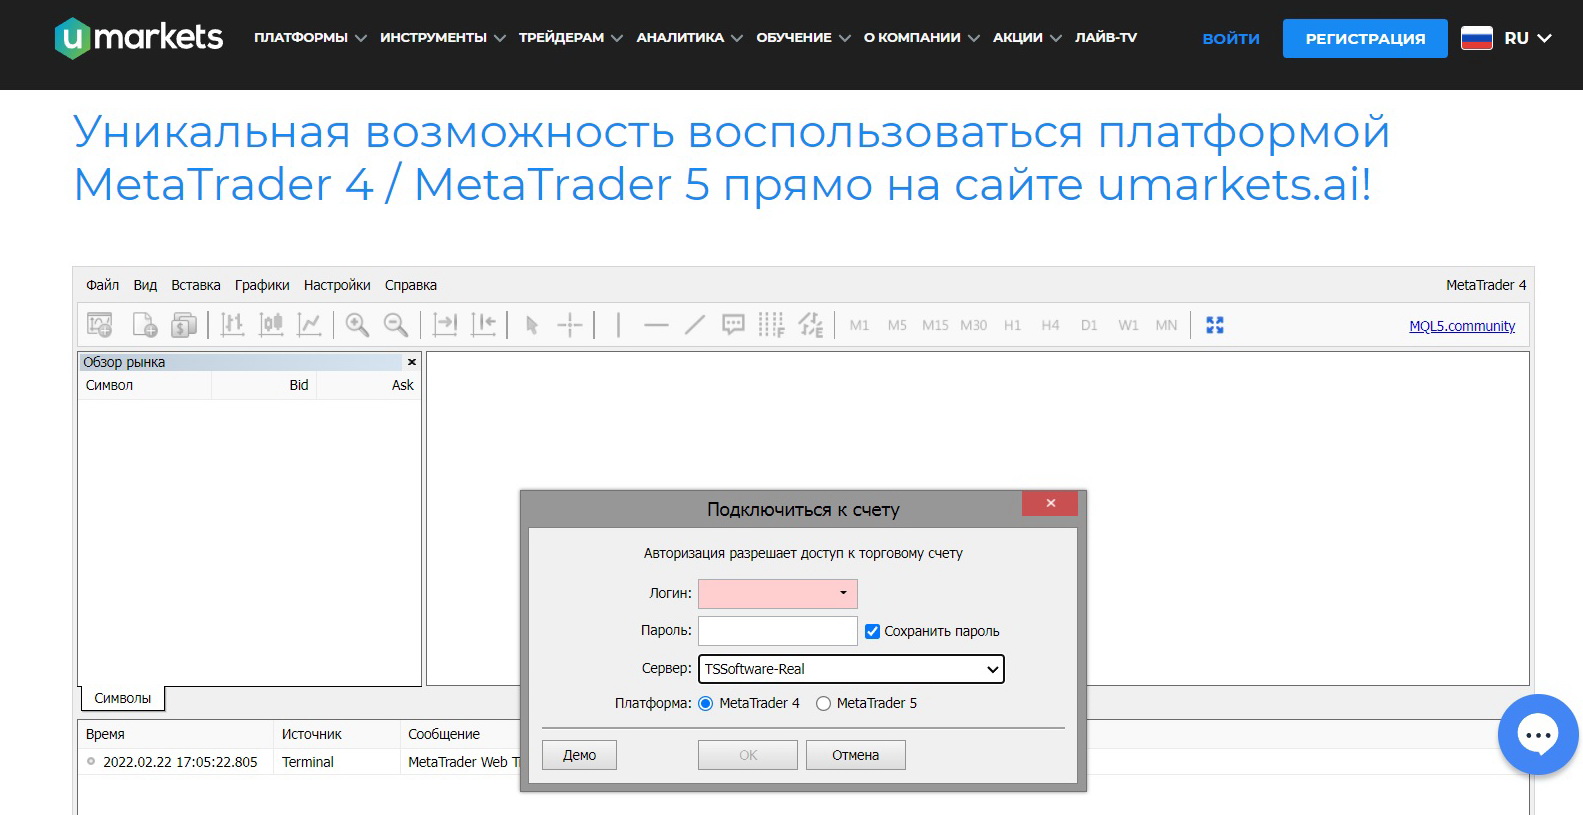Select M1 timeframe
The image size is (1583, 815).
pyautogui.click(x=859, y=325)
